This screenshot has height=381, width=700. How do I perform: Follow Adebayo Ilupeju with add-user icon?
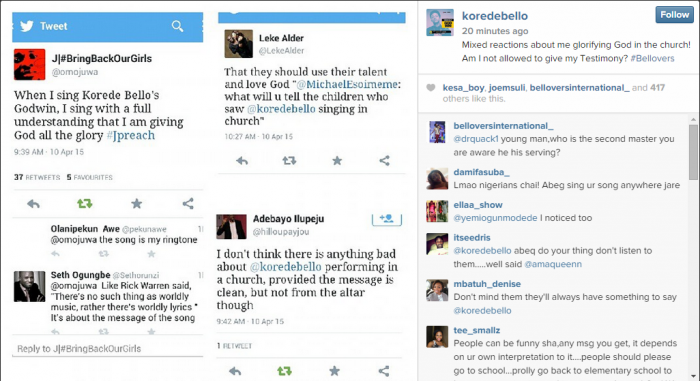pyautogui.click(x=387, y=218)
